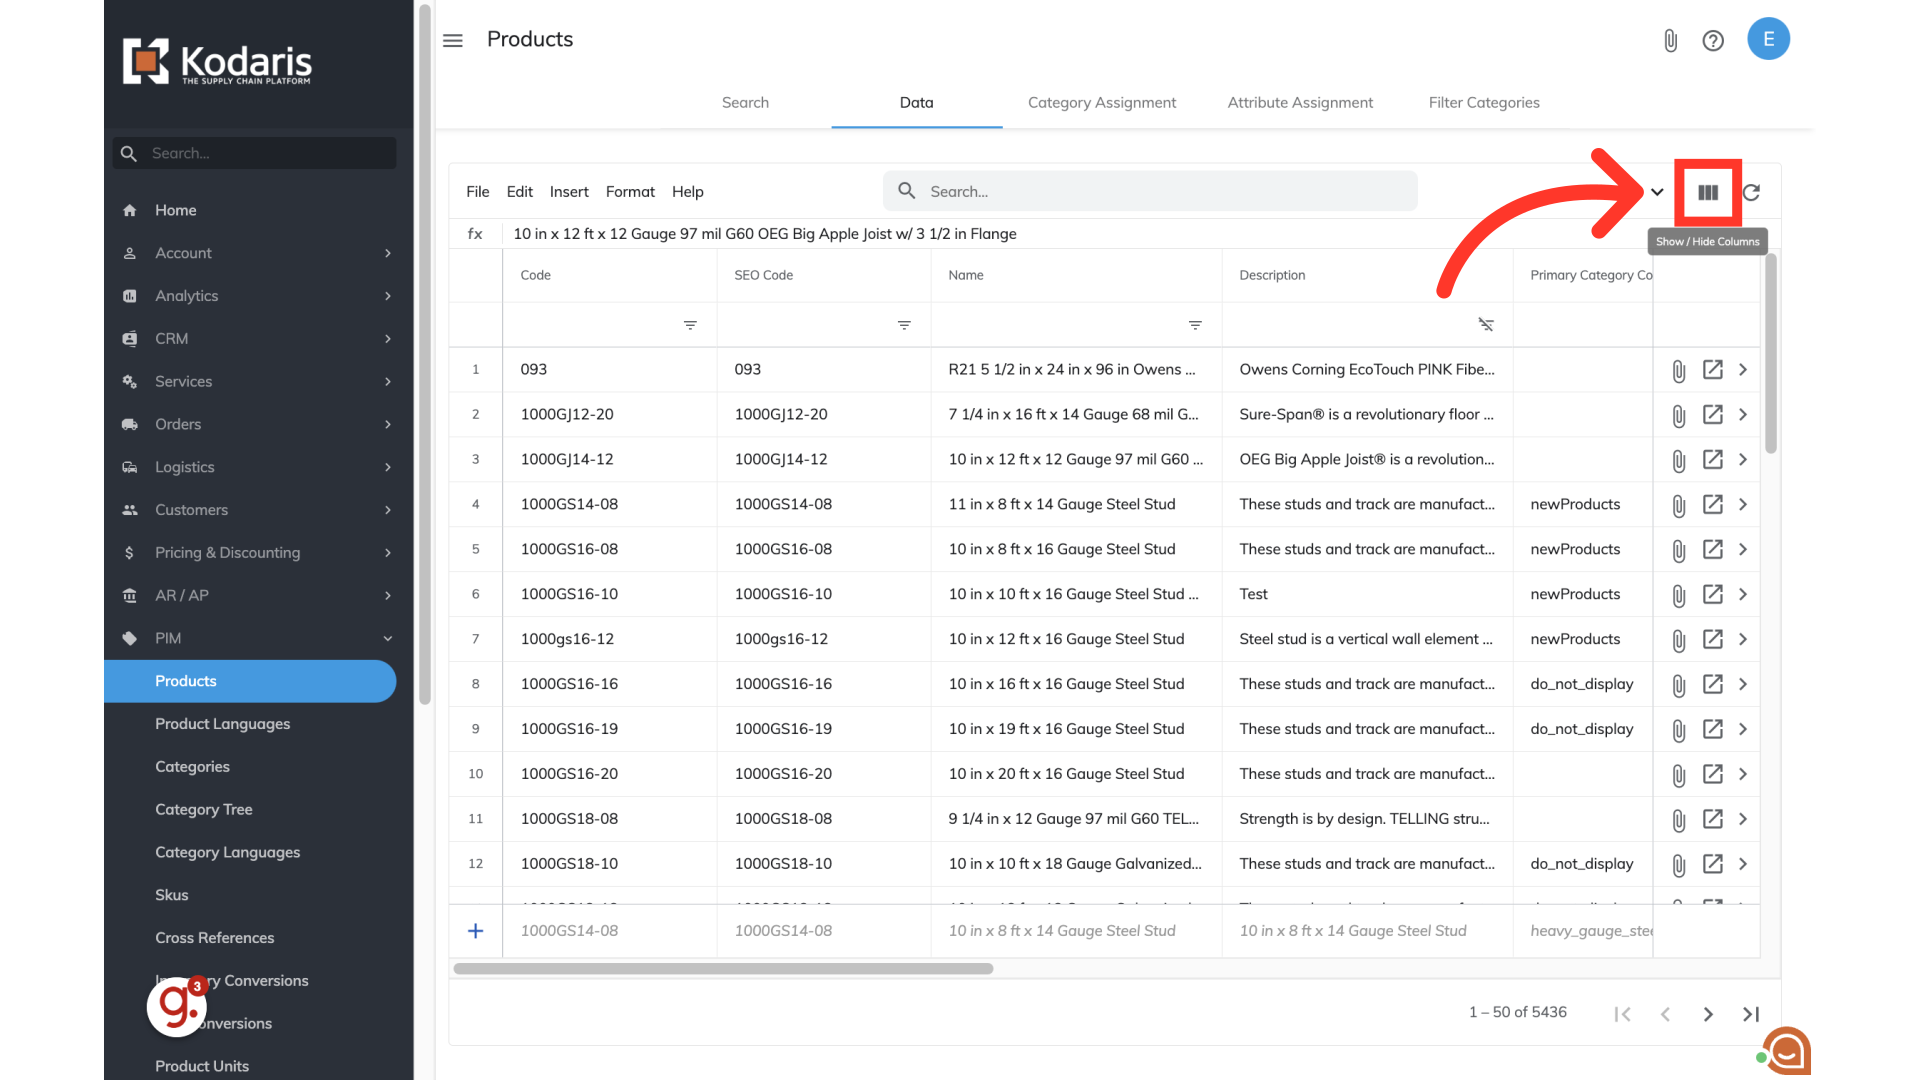
Task: Go to next results page
Action: tap(1708, 1014)
